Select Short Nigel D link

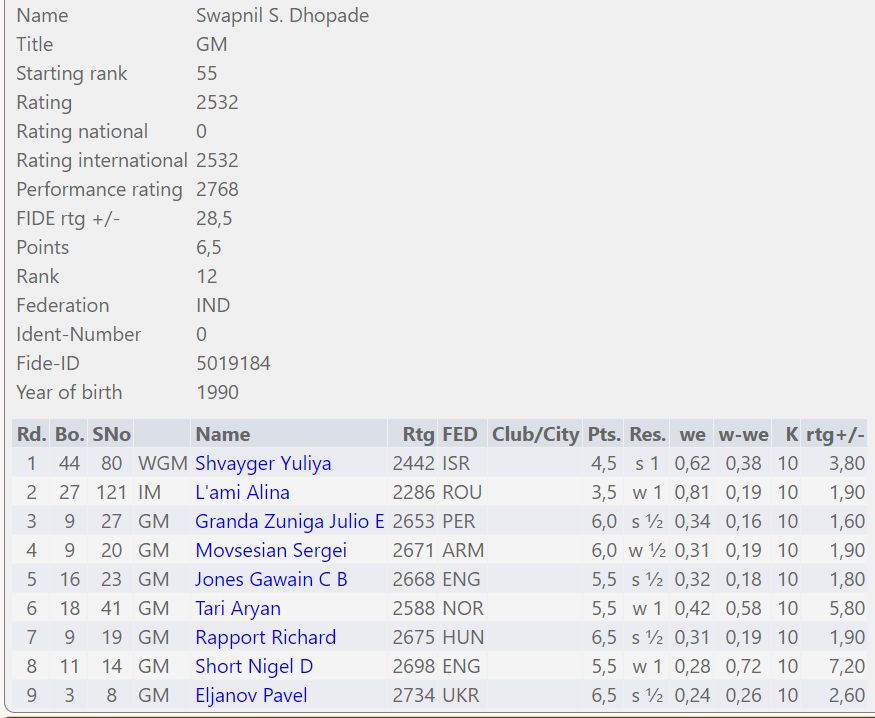[x=254, y=667]
